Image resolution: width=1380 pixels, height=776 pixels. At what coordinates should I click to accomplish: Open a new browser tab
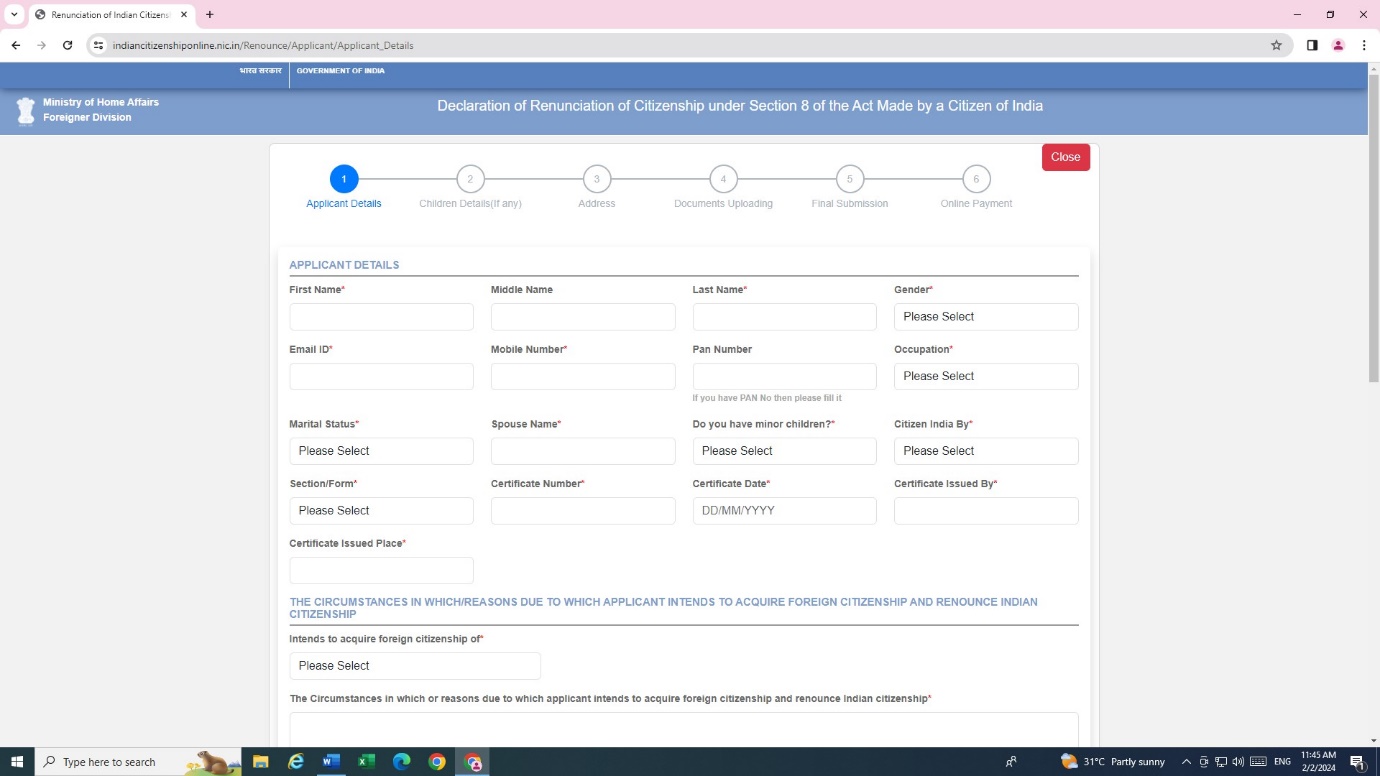[210, 15]
